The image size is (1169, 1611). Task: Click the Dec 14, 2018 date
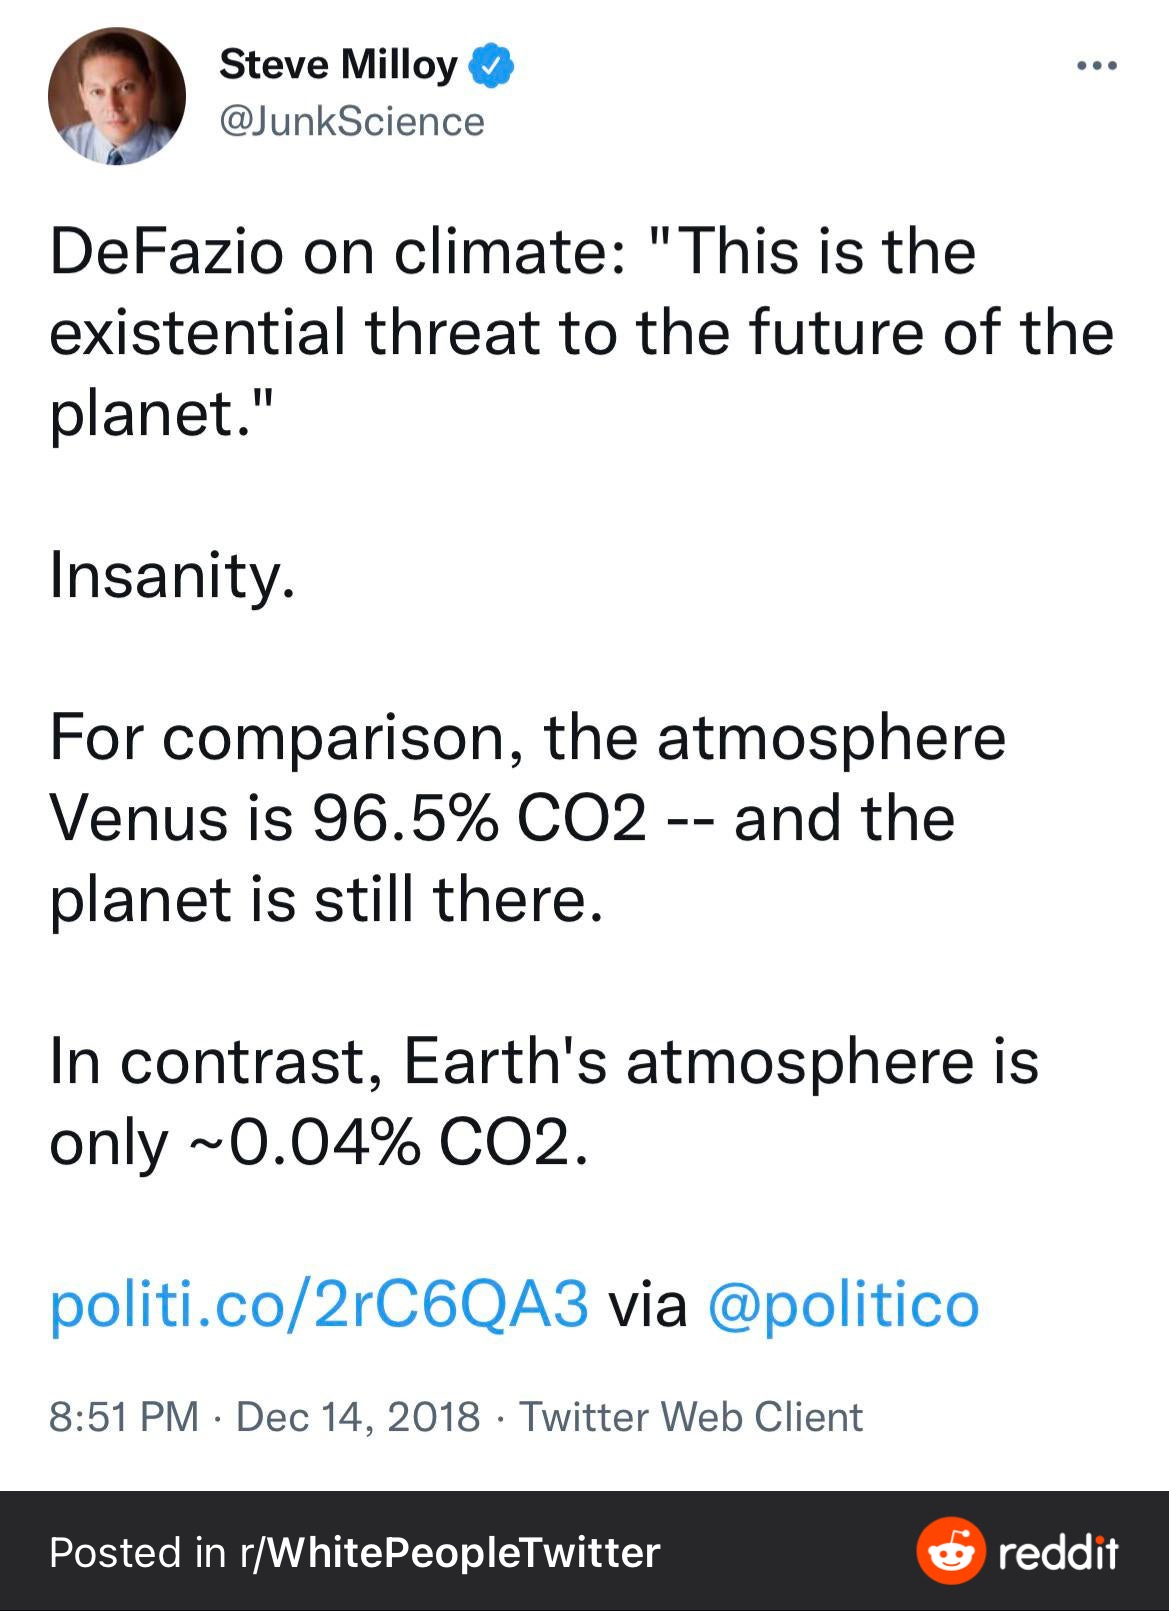[x=358, y=1417]
